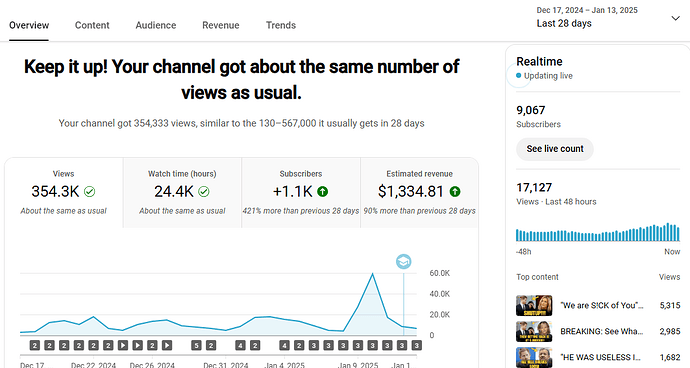Go to the Revenue tab
690x368 pixels.
pos(221,25)
